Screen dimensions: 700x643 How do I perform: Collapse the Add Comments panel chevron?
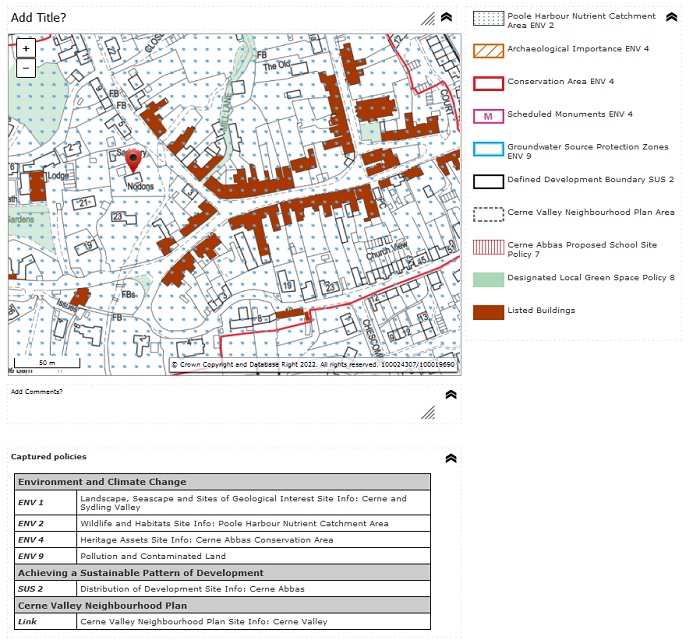click(451, 395)
